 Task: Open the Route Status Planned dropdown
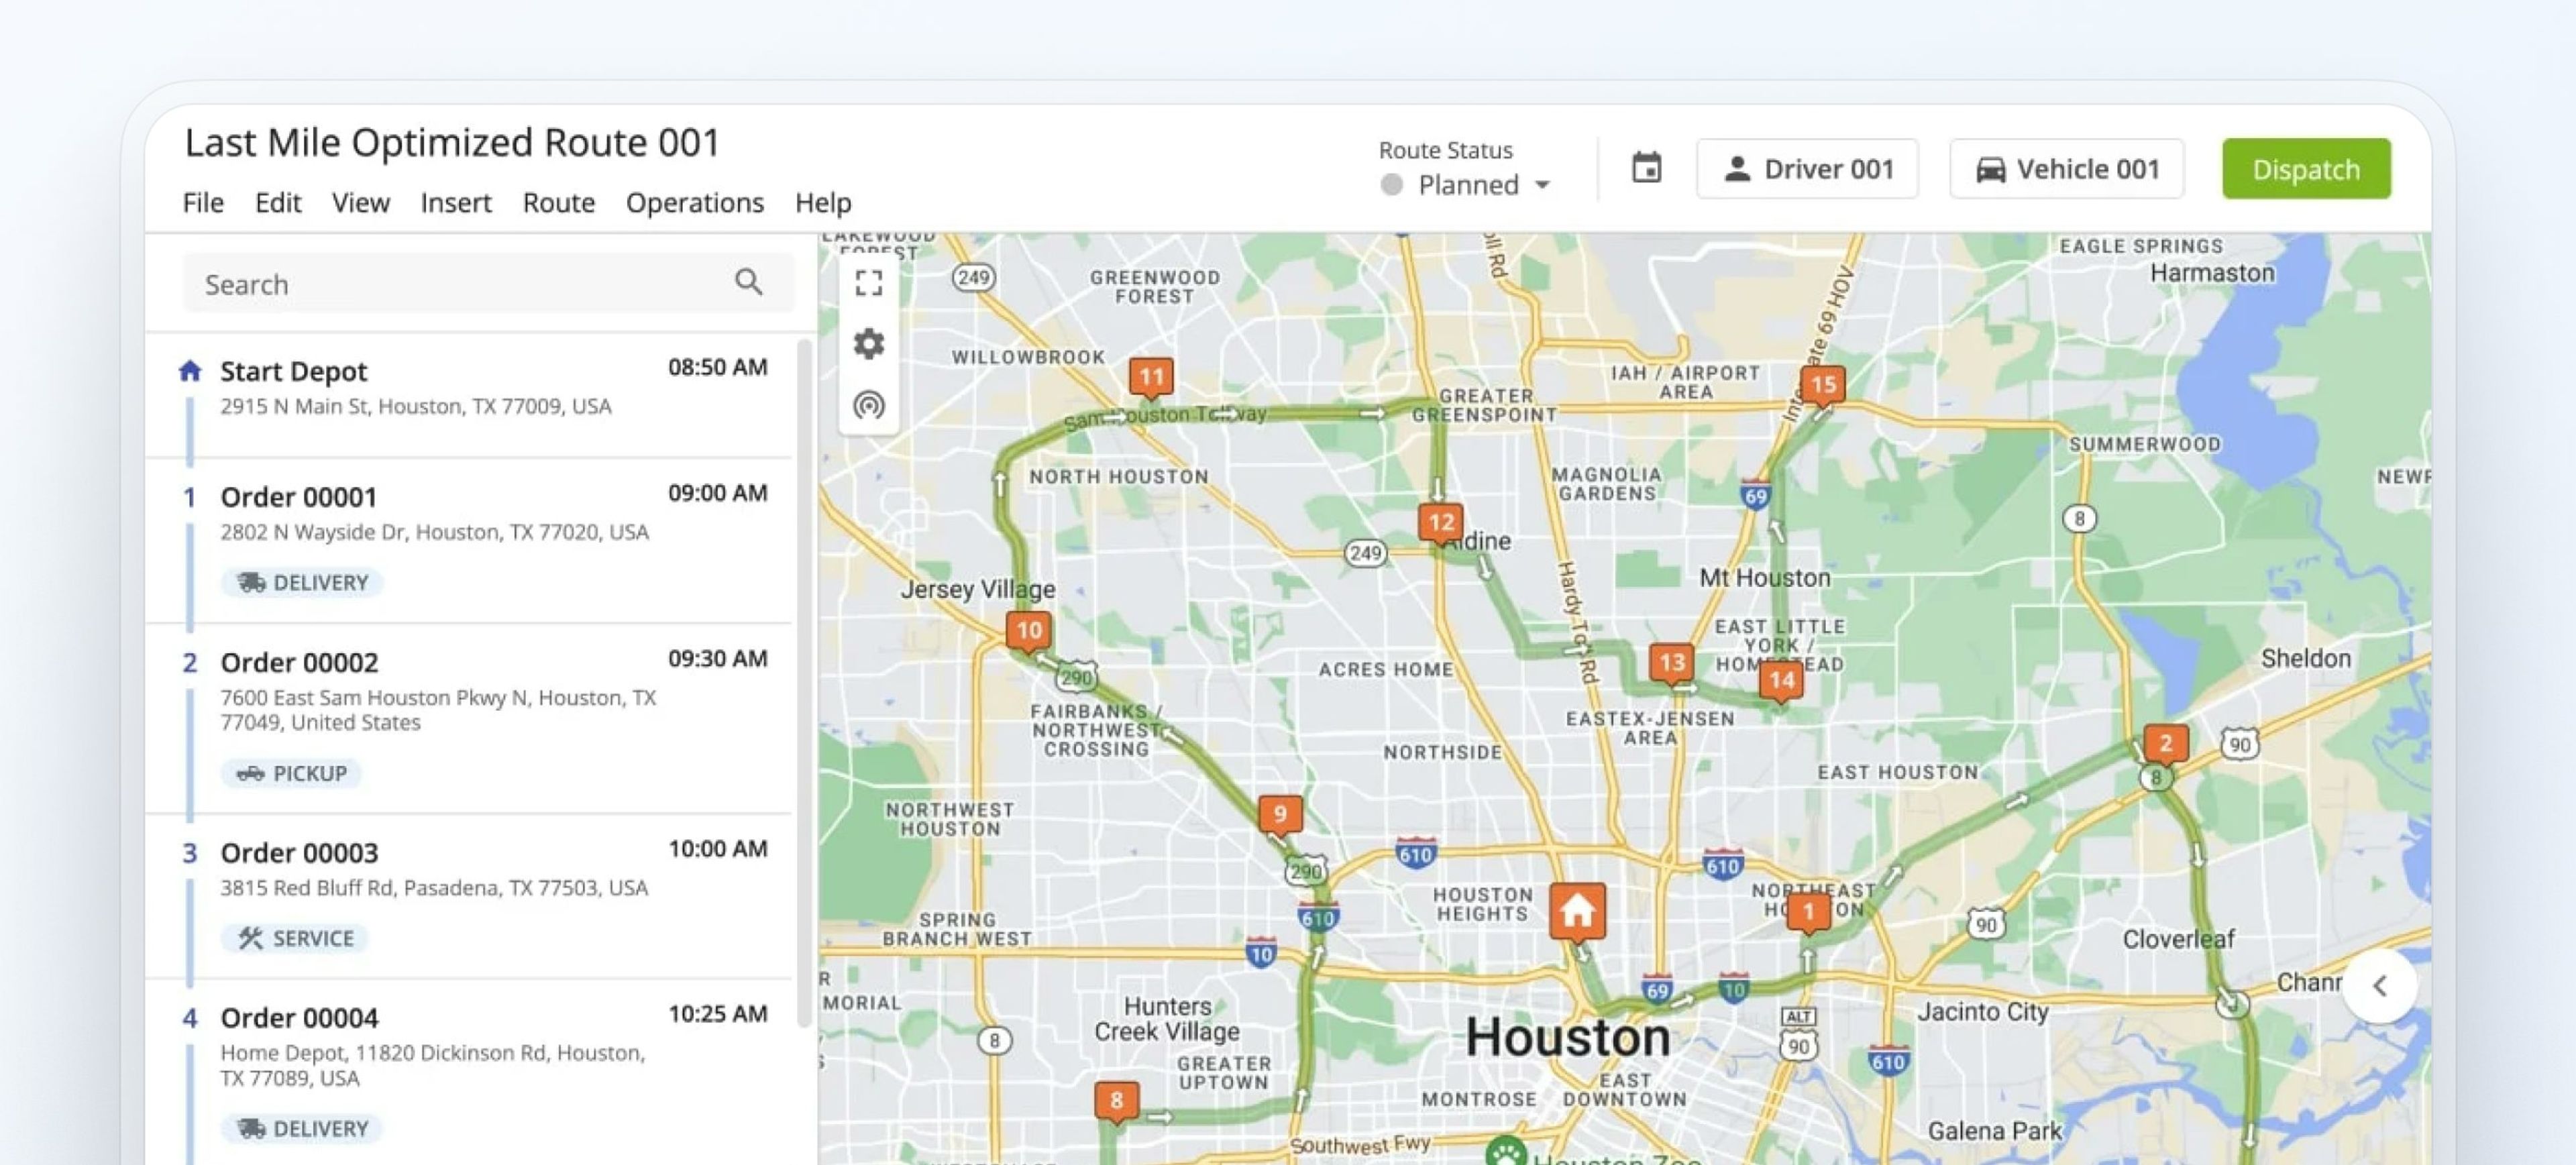tap(1466, 185)
